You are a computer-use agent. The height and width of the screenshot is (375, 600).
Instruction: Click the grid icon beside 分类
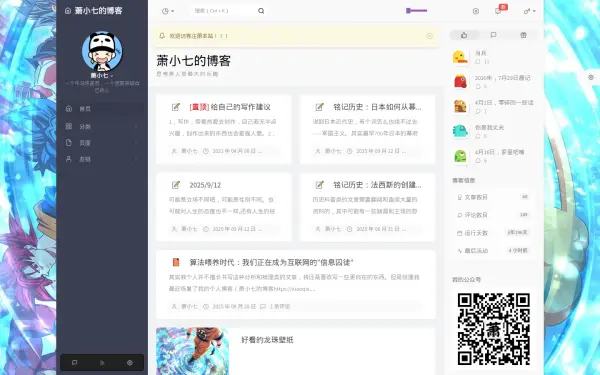tap(69, 126)
